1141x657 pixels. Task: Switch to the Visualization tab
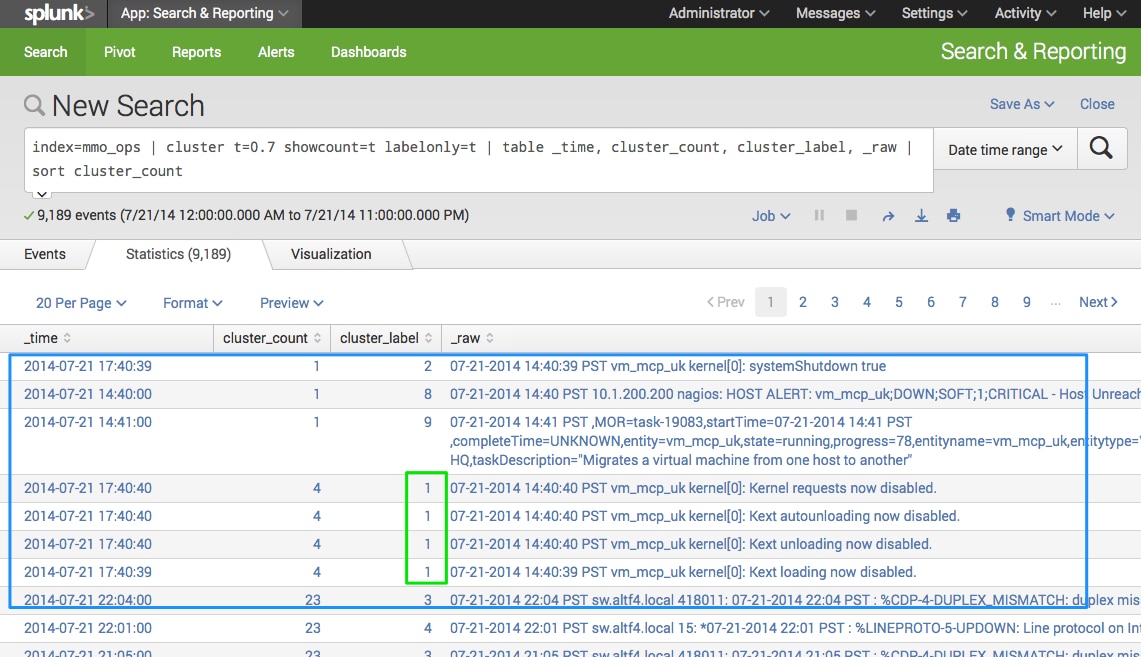331,254
